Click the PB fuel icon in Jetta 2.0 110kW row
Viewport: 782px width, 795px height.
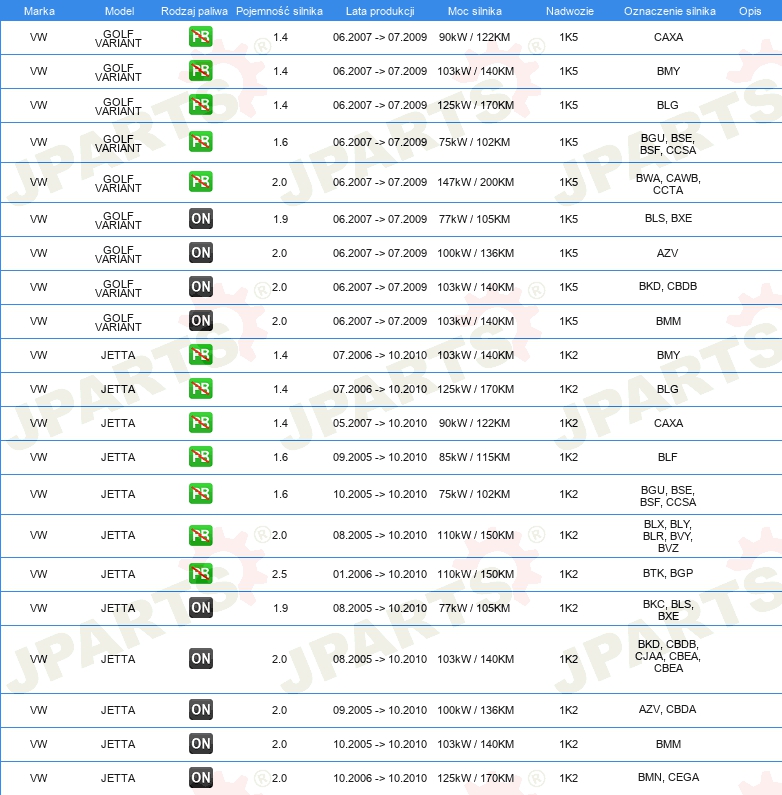(x=200, y=535)
